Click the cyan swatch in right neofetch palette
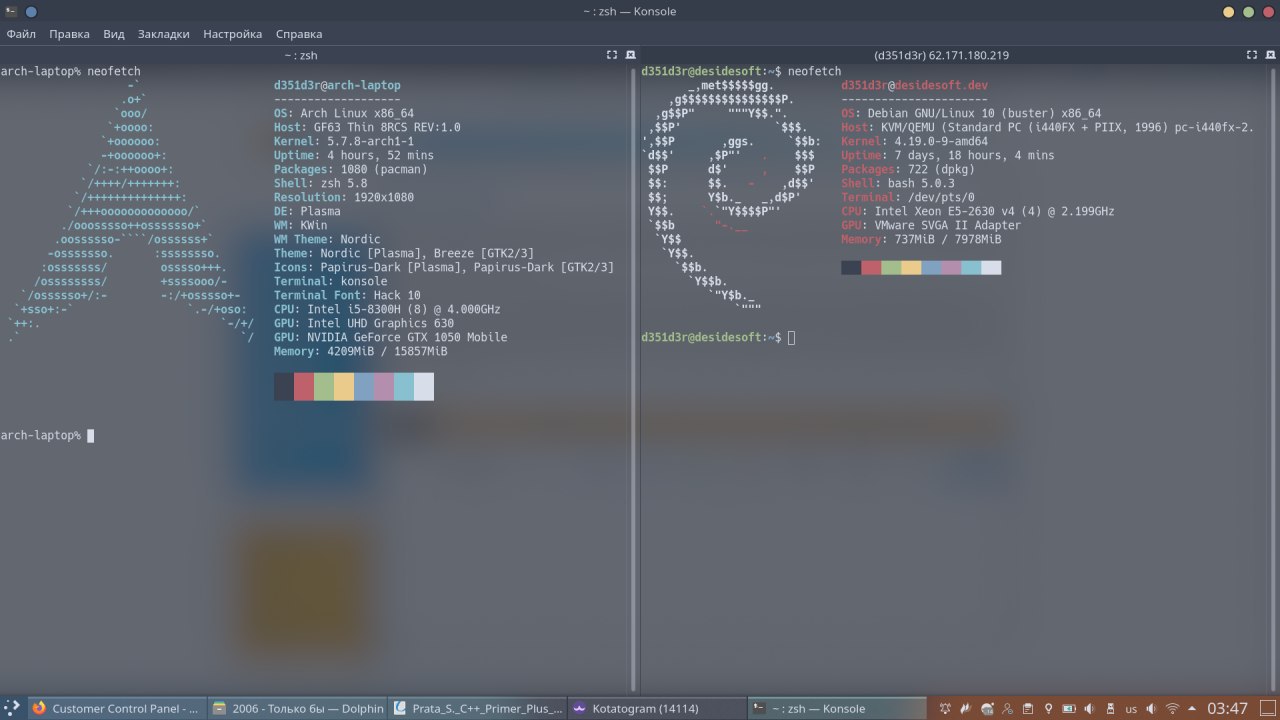This screenshot has height=720, width=1280. 971,267
